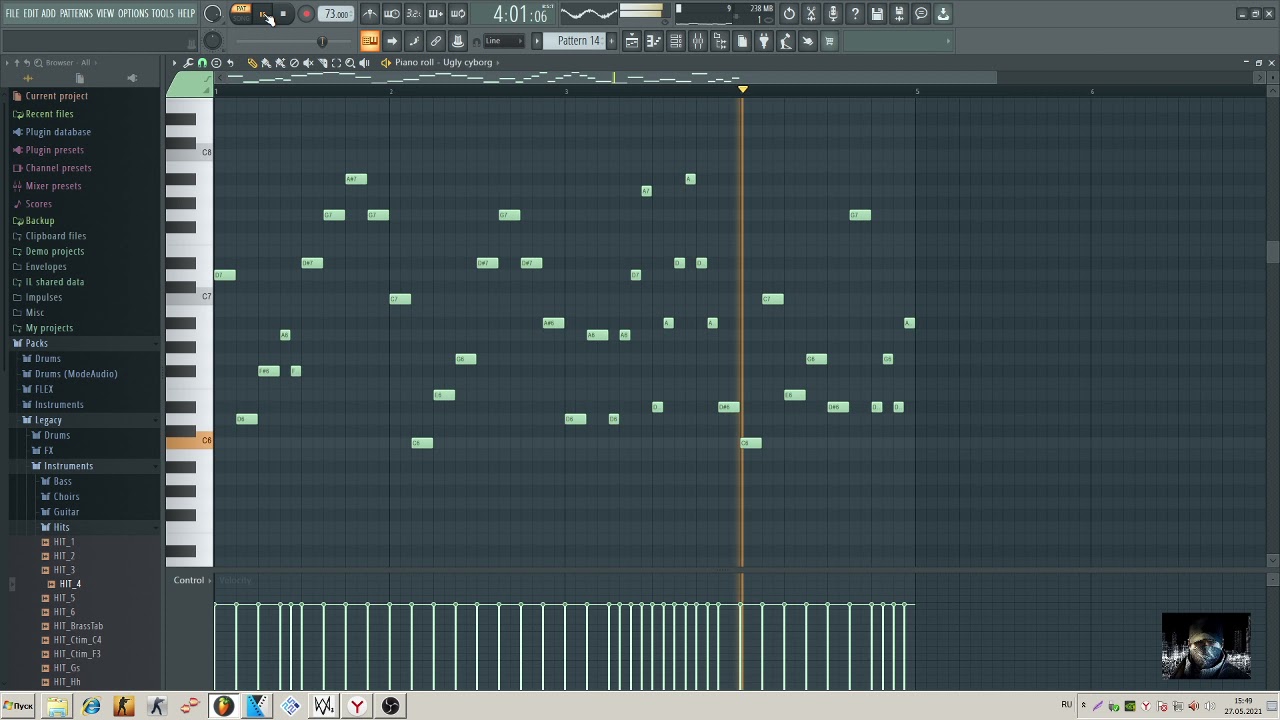
Task: Toggle the 3-2-1 countdown before recording
Action: 414,14
